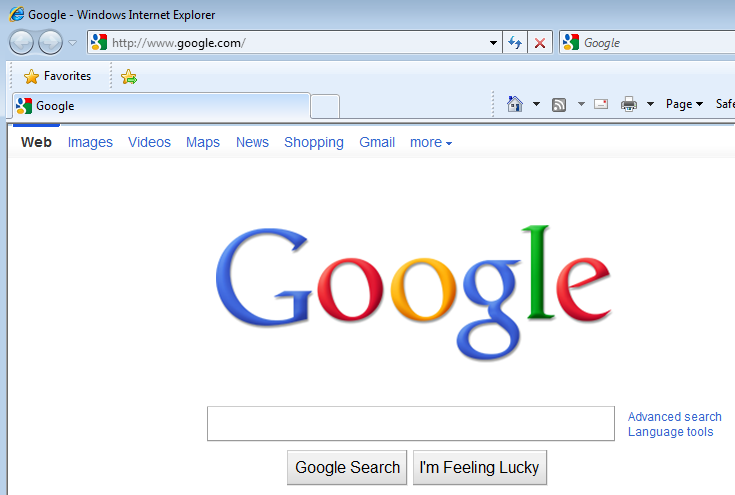Viewport: 735px width, 495px height.
Task: Click the Read mail envelope icon
Action: pyautogui.click(x=601, y=104)
